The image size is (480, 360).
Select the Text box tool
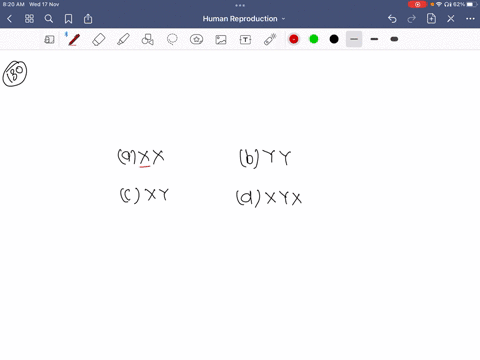[x=245, y=40]
